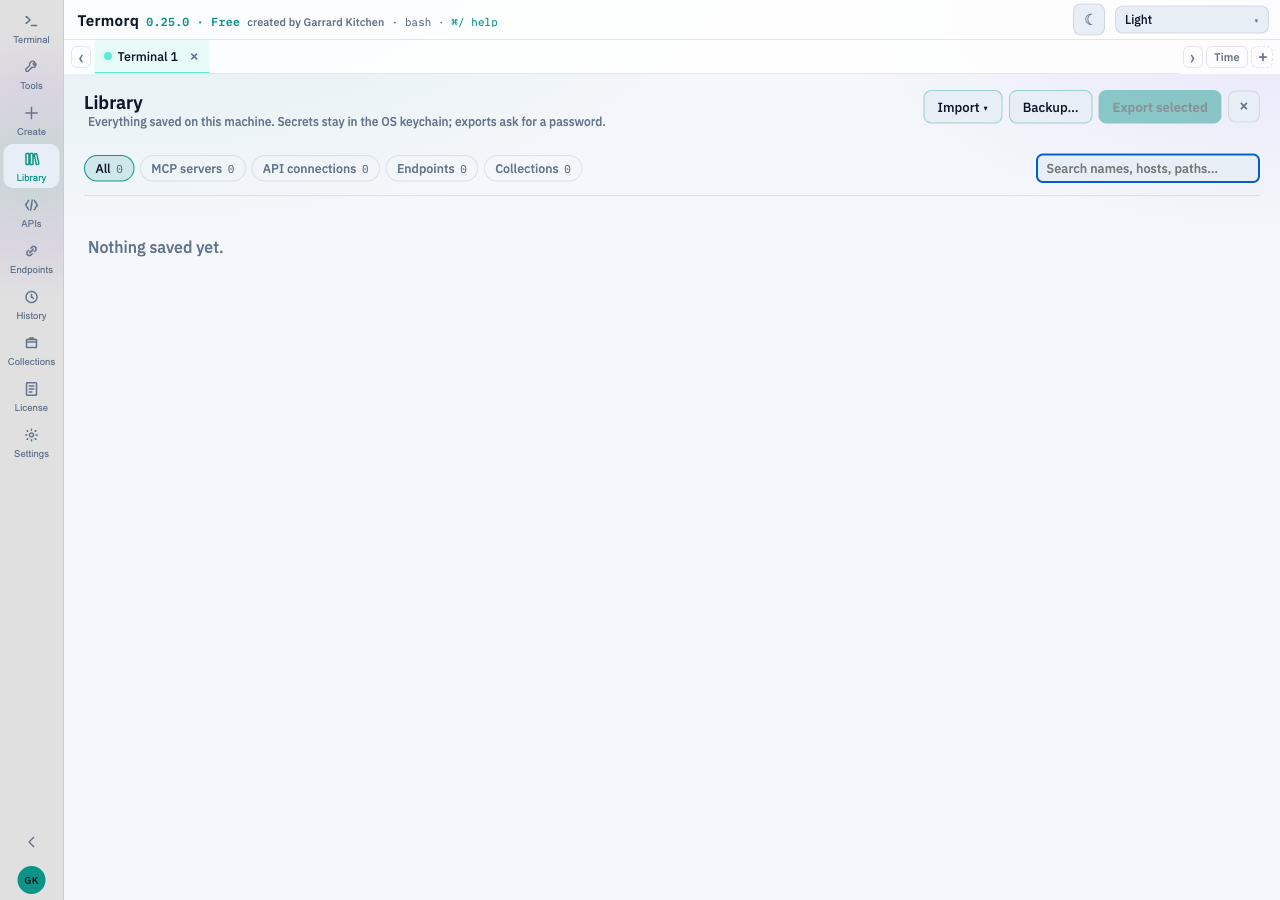The width and height of the screenshot is (1280, 900).
Task: Collapse the sidebar with the chevron
Action: pos(31,842)
